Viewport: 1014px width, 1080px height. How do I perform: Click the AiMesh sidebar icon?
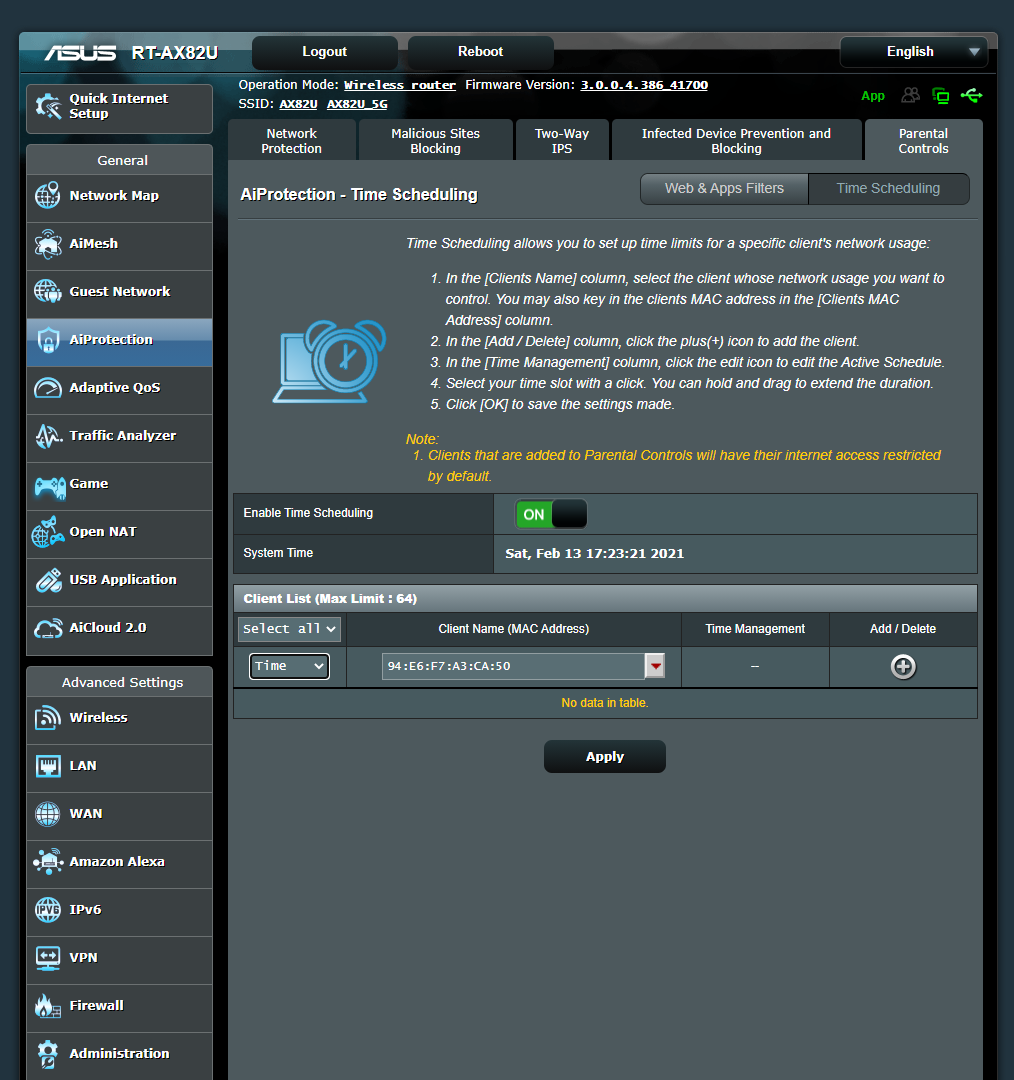point(48,244)
